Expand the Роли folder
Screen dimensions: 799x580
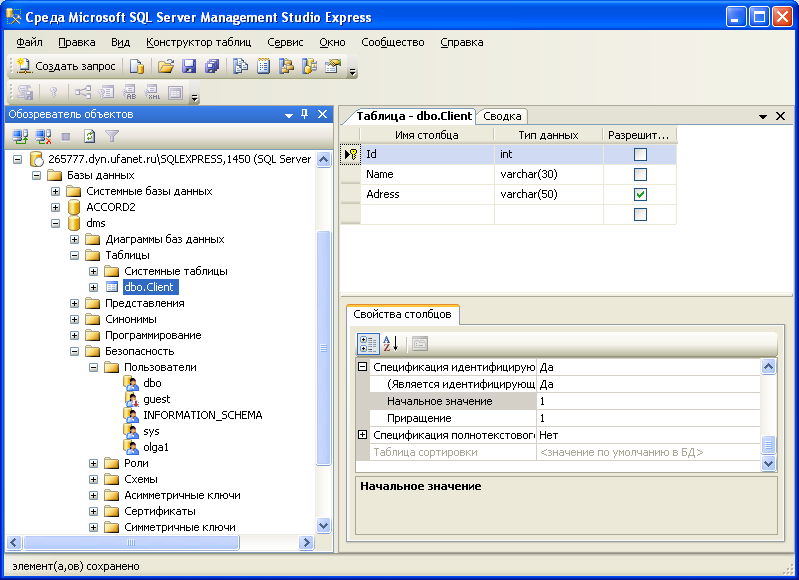coord(93,464)
